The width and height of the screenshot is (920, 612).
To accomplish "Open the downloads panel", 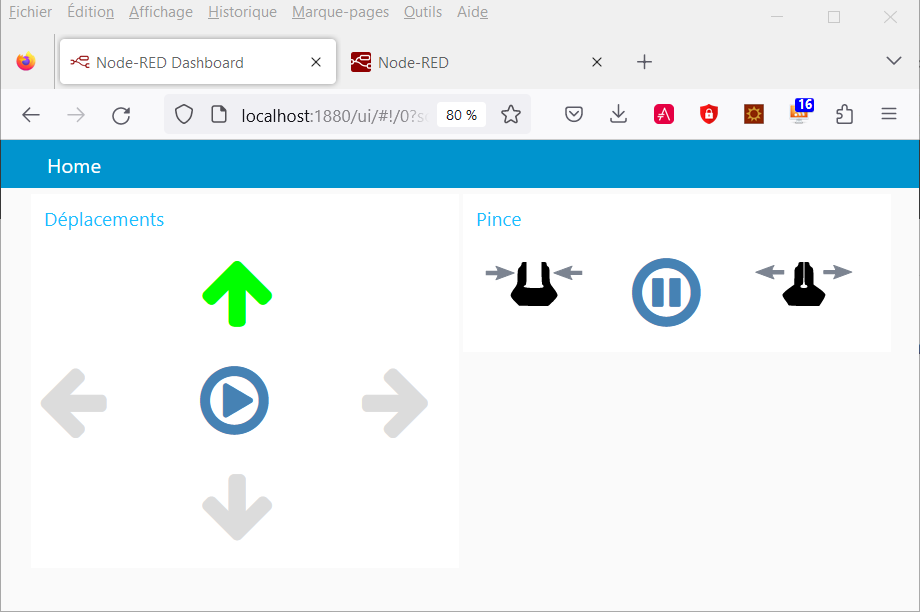I will coord(618,114).
